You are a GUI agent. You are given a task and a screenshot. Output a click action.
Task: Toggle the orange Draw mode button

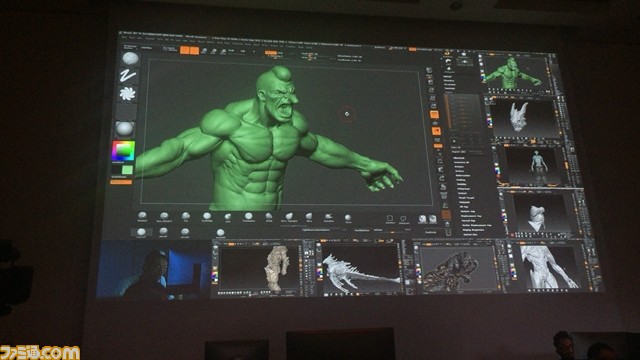pos(194,51)
